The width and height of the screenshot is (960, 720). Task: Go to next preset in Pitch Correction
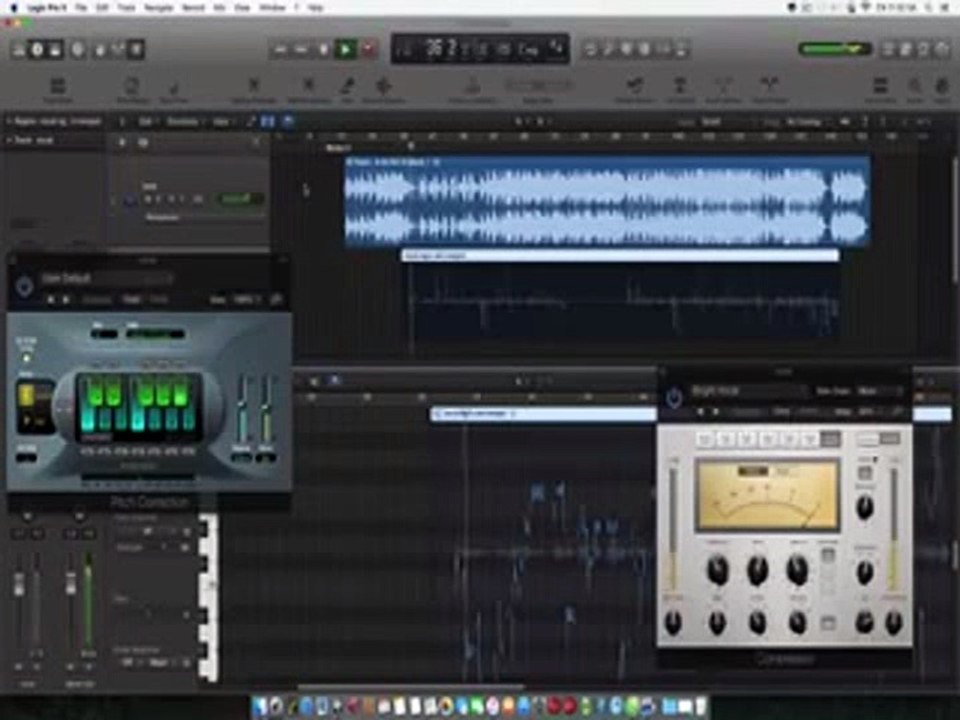[66, 300]
